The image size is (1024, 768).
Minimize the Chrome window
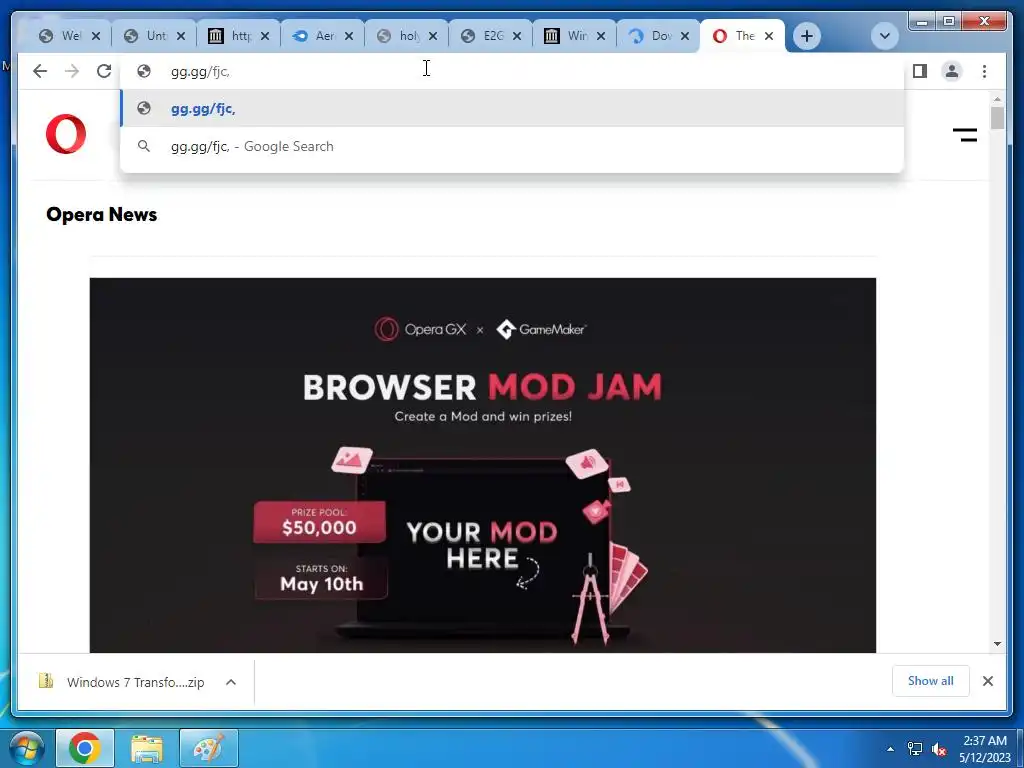(922, 22)
